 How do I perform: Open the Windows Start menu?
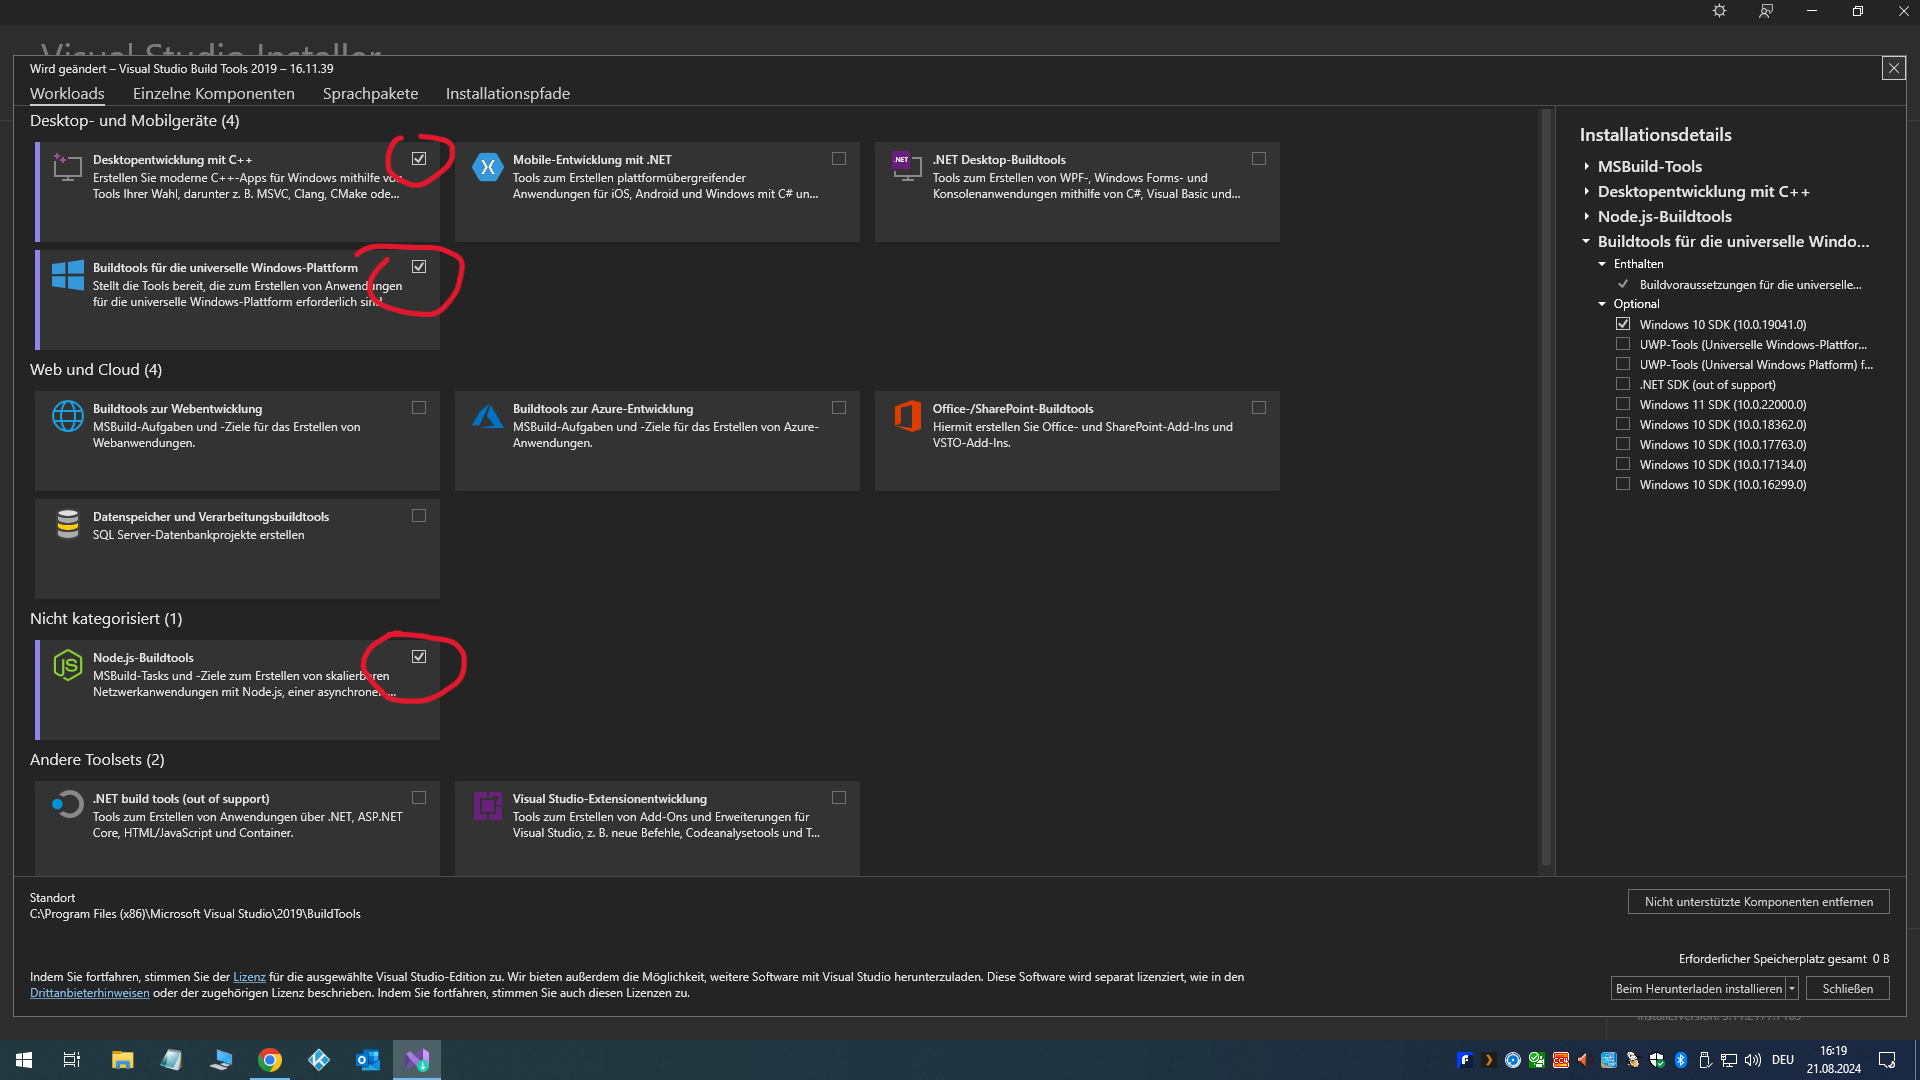[x=24, y=1060]
